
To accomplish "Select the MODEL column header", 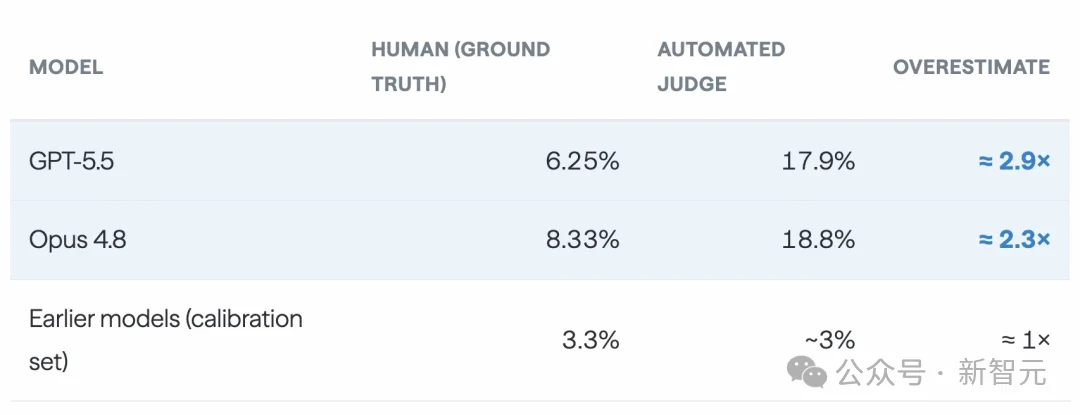I will (66, 67).
